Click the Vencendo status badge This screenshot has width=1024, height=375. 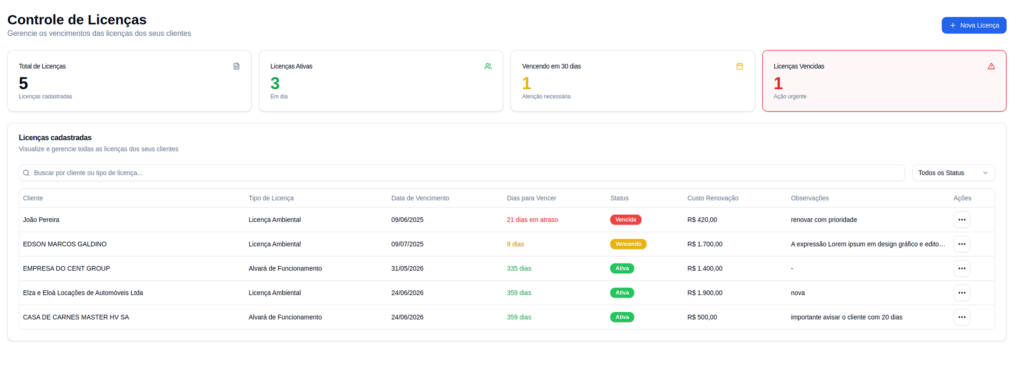[628, 244]
